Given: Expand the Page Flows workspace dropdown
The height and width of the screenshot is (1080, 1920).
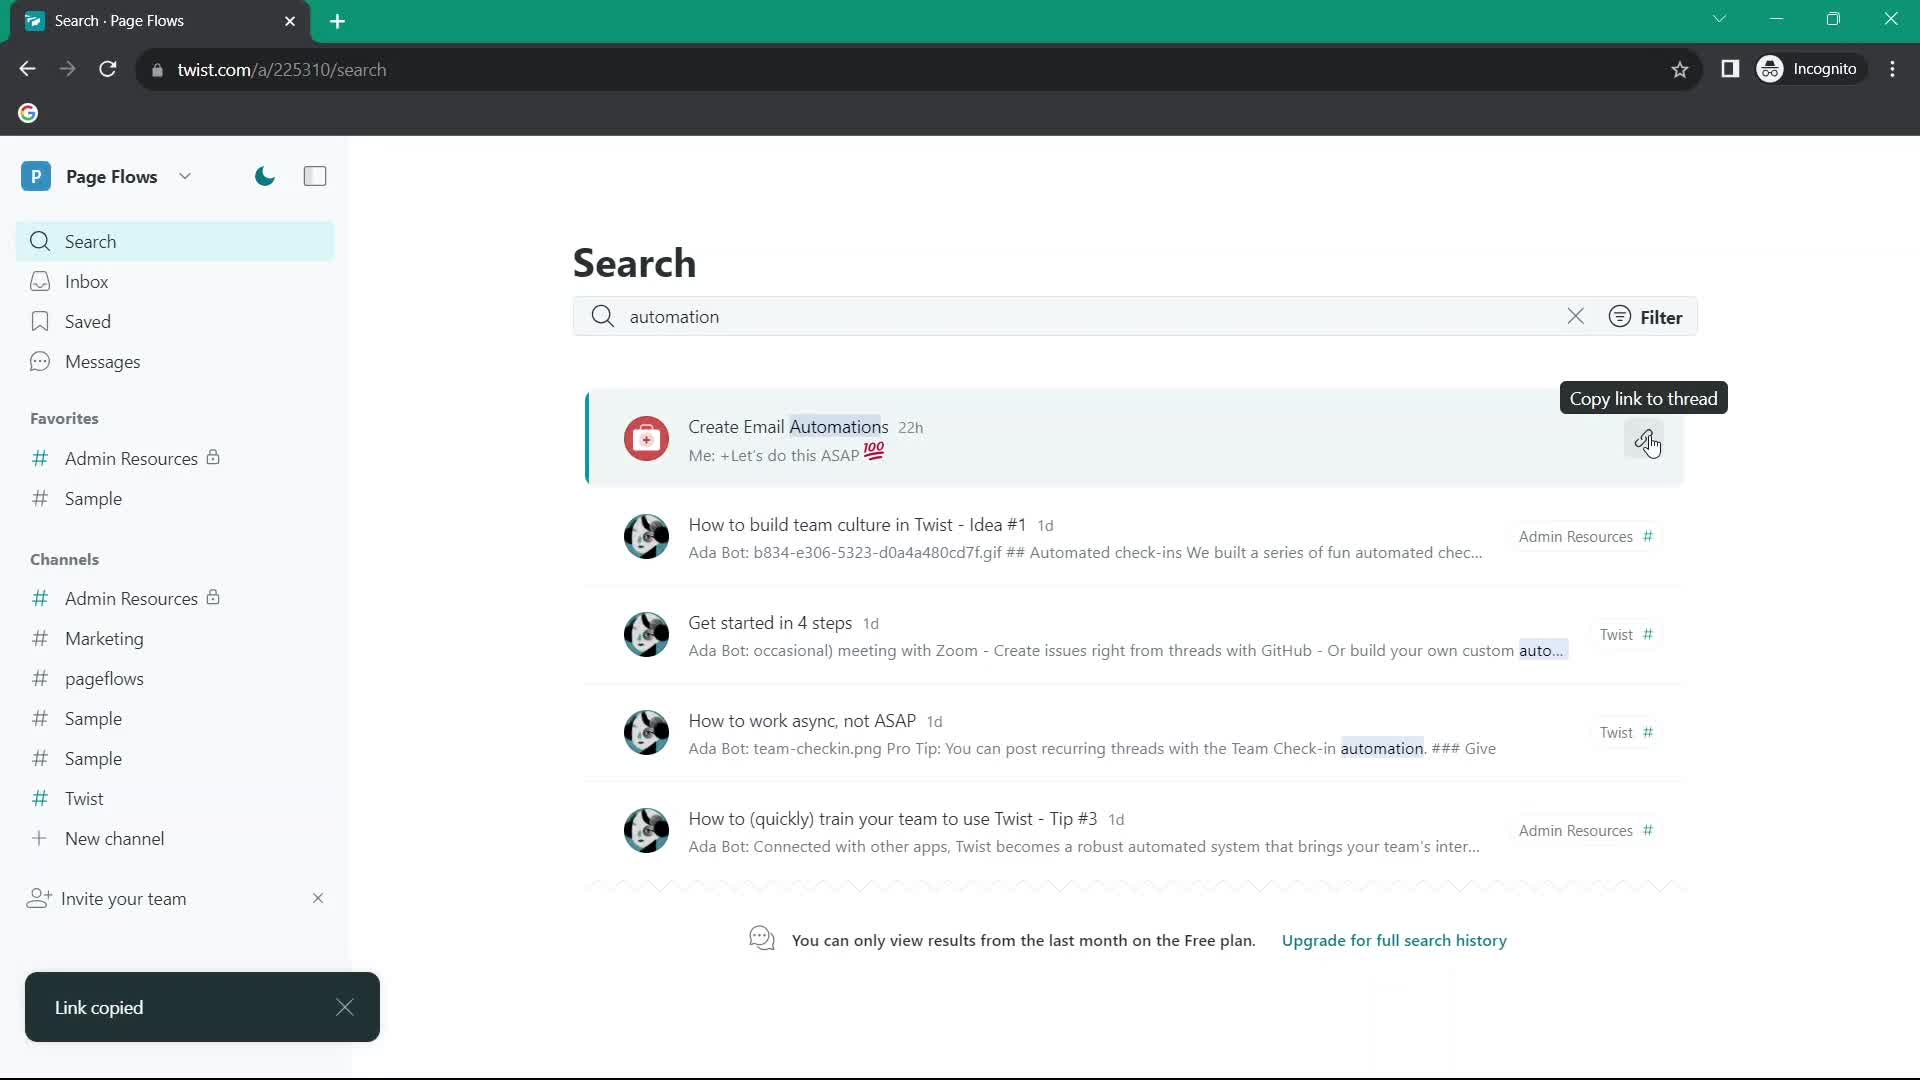Looking at the screenshot, I should pos(183,177).
